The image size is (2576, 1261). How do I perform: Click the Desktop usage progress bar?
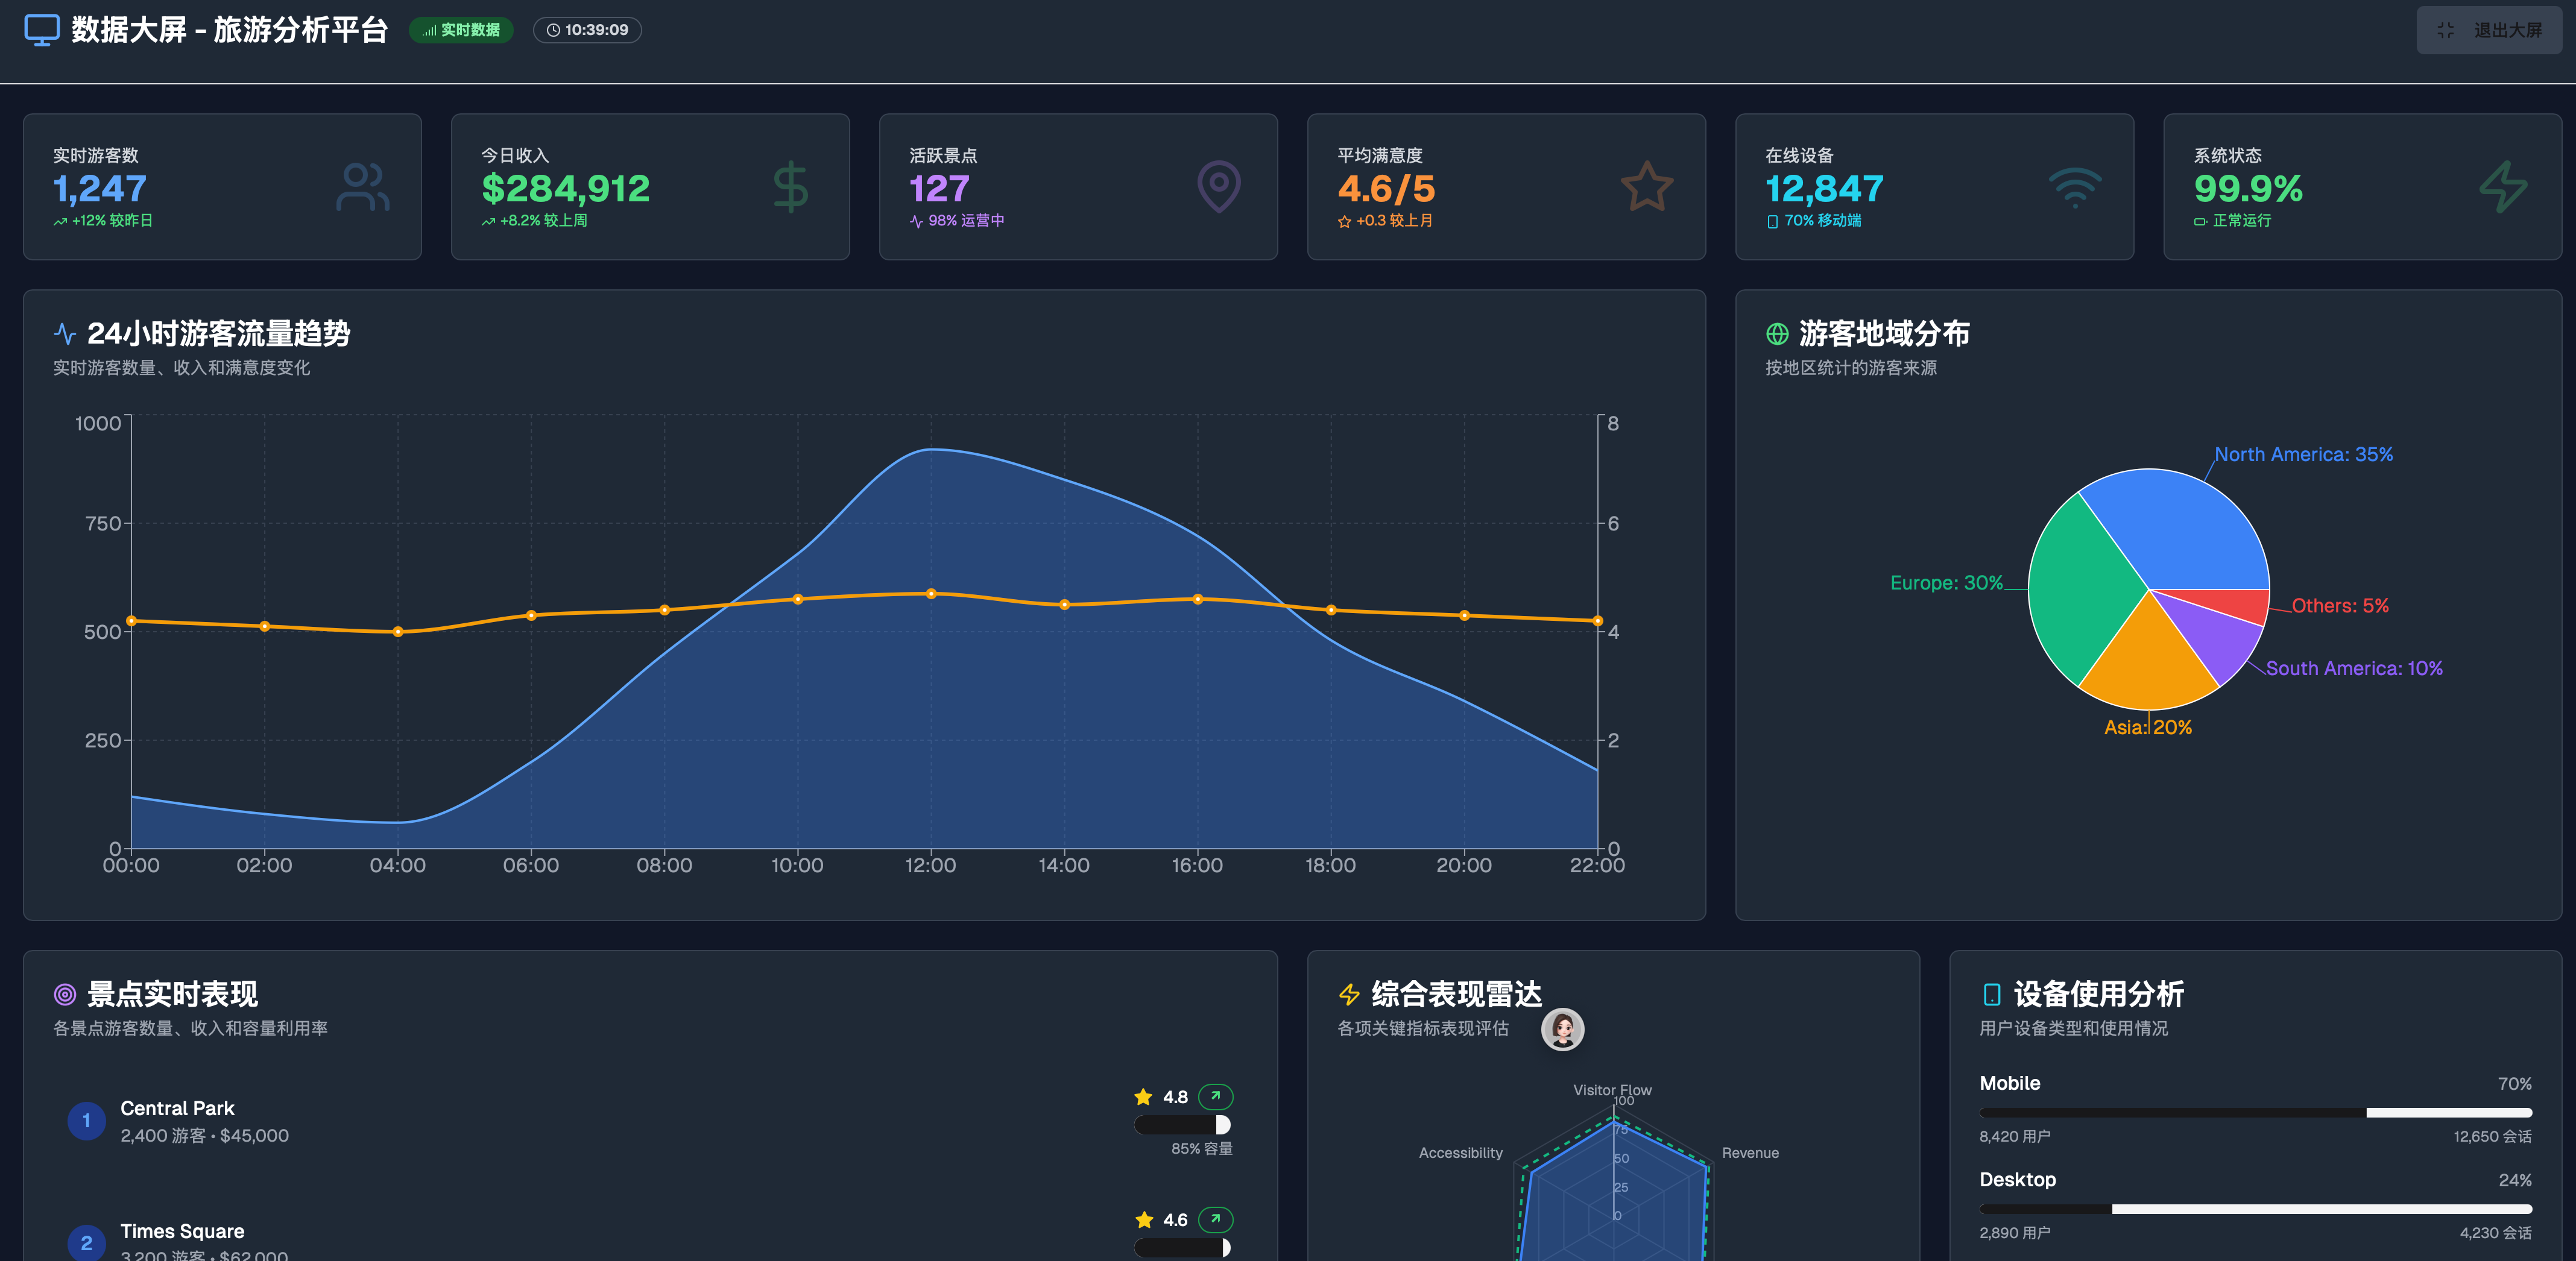click(x=2255, y=1209)
